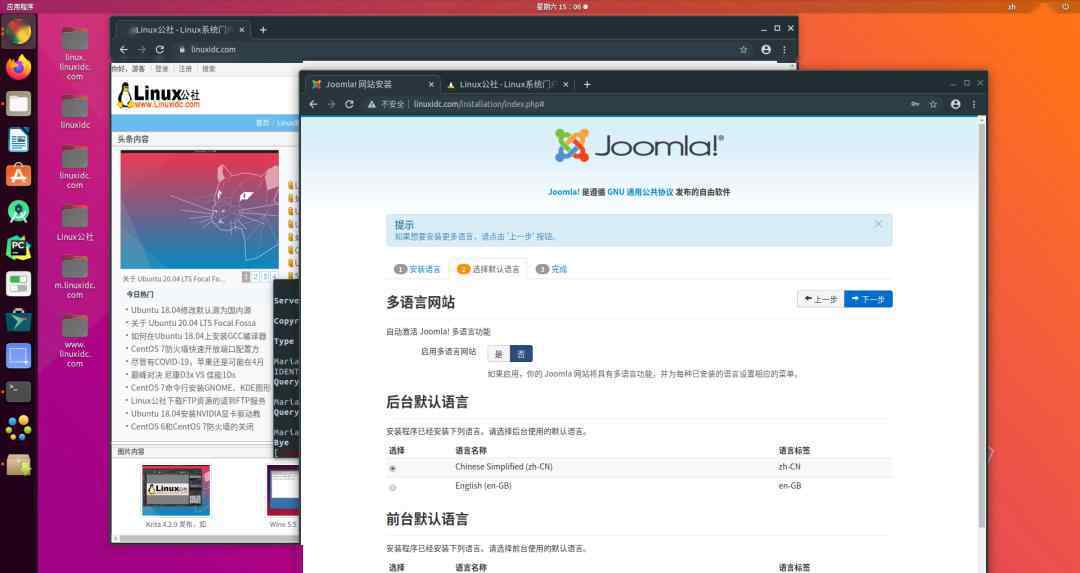Open the saved password key icon

[915, 104]
